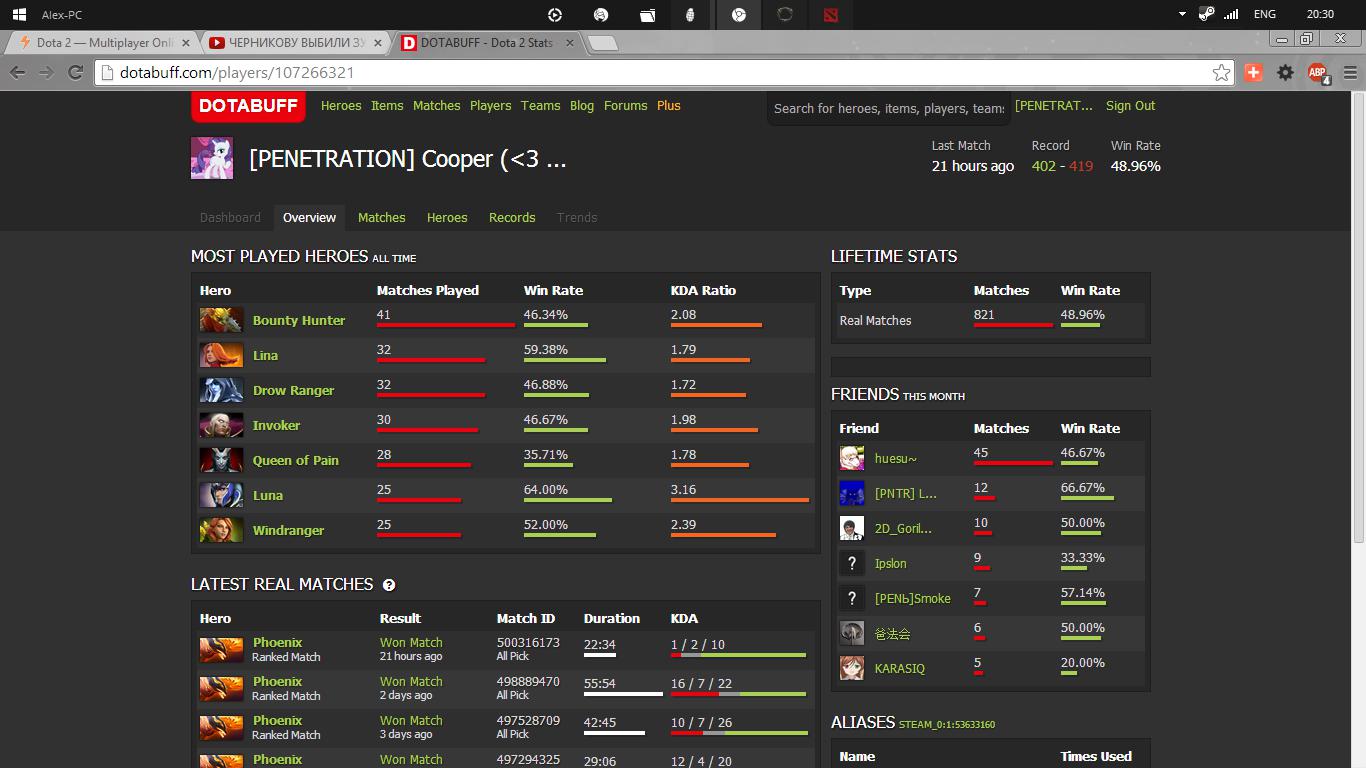Open match ID 498889470
Viewport: 1366px width, 768px height.
tap(528, 681)
